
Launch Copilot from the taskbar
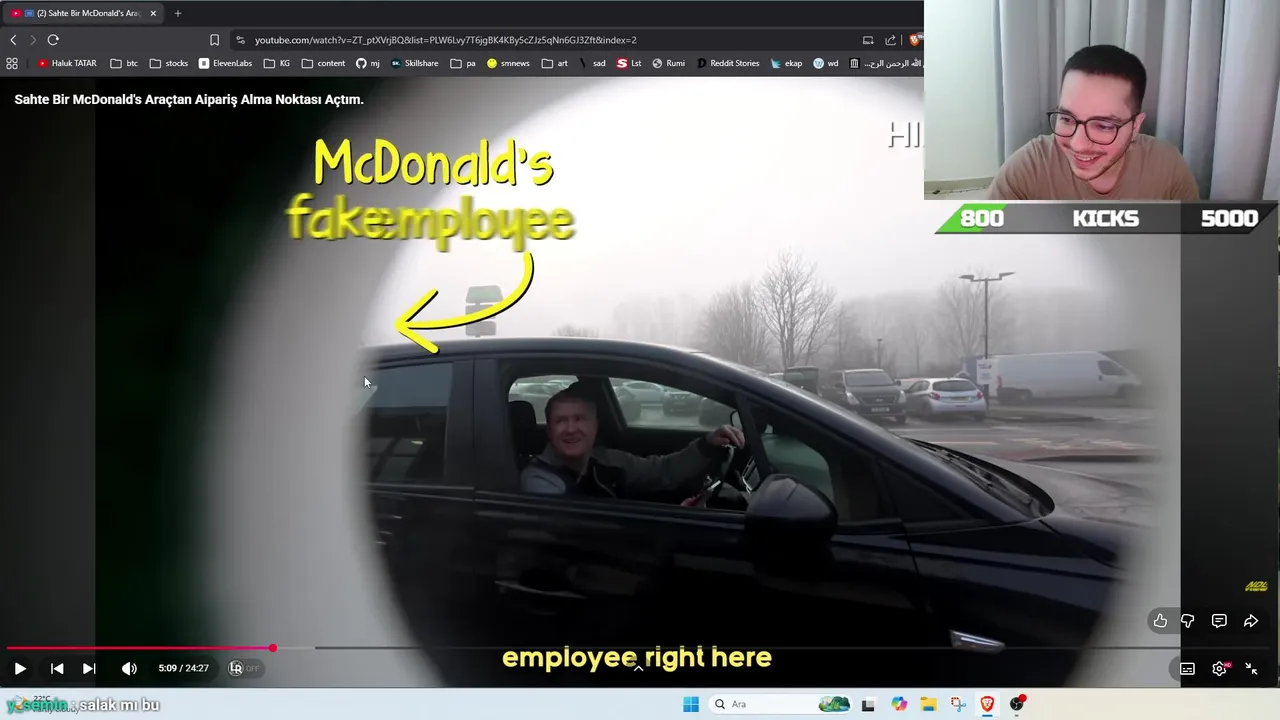[899, 704]
